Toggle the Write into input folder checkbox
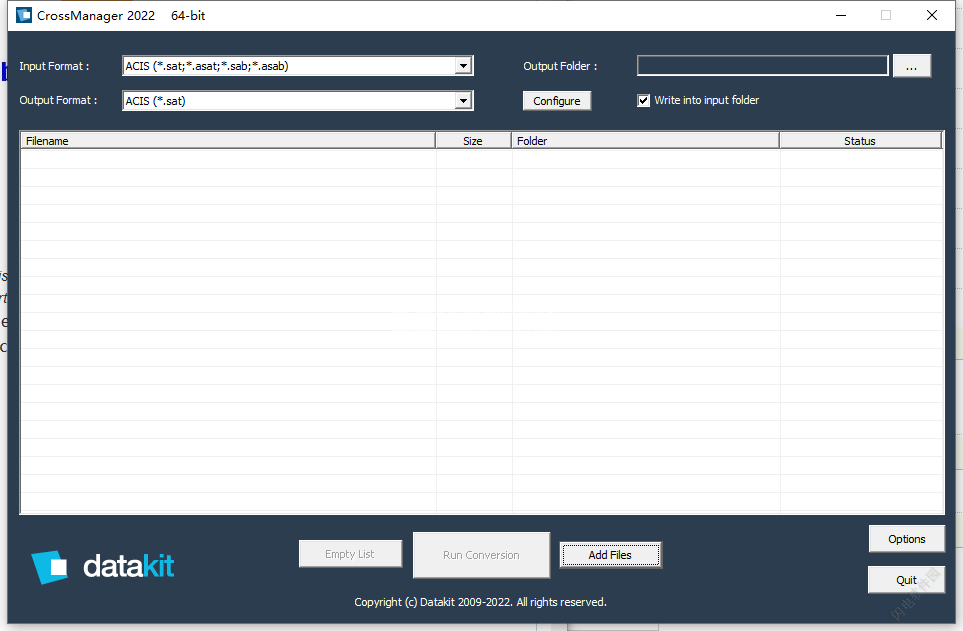The width and height of the screenshot is (963, 631). 643,100
